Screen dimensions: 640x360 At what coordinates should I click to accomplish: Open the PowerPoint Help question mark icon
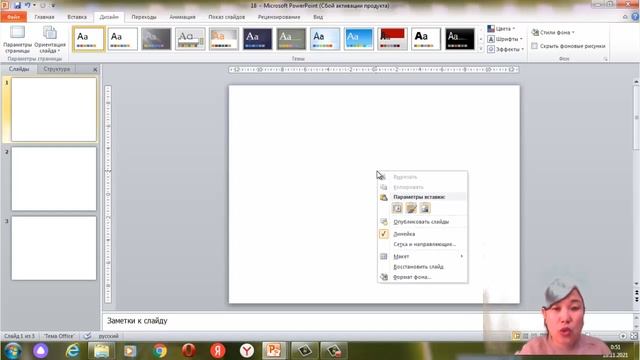[635, 17]
